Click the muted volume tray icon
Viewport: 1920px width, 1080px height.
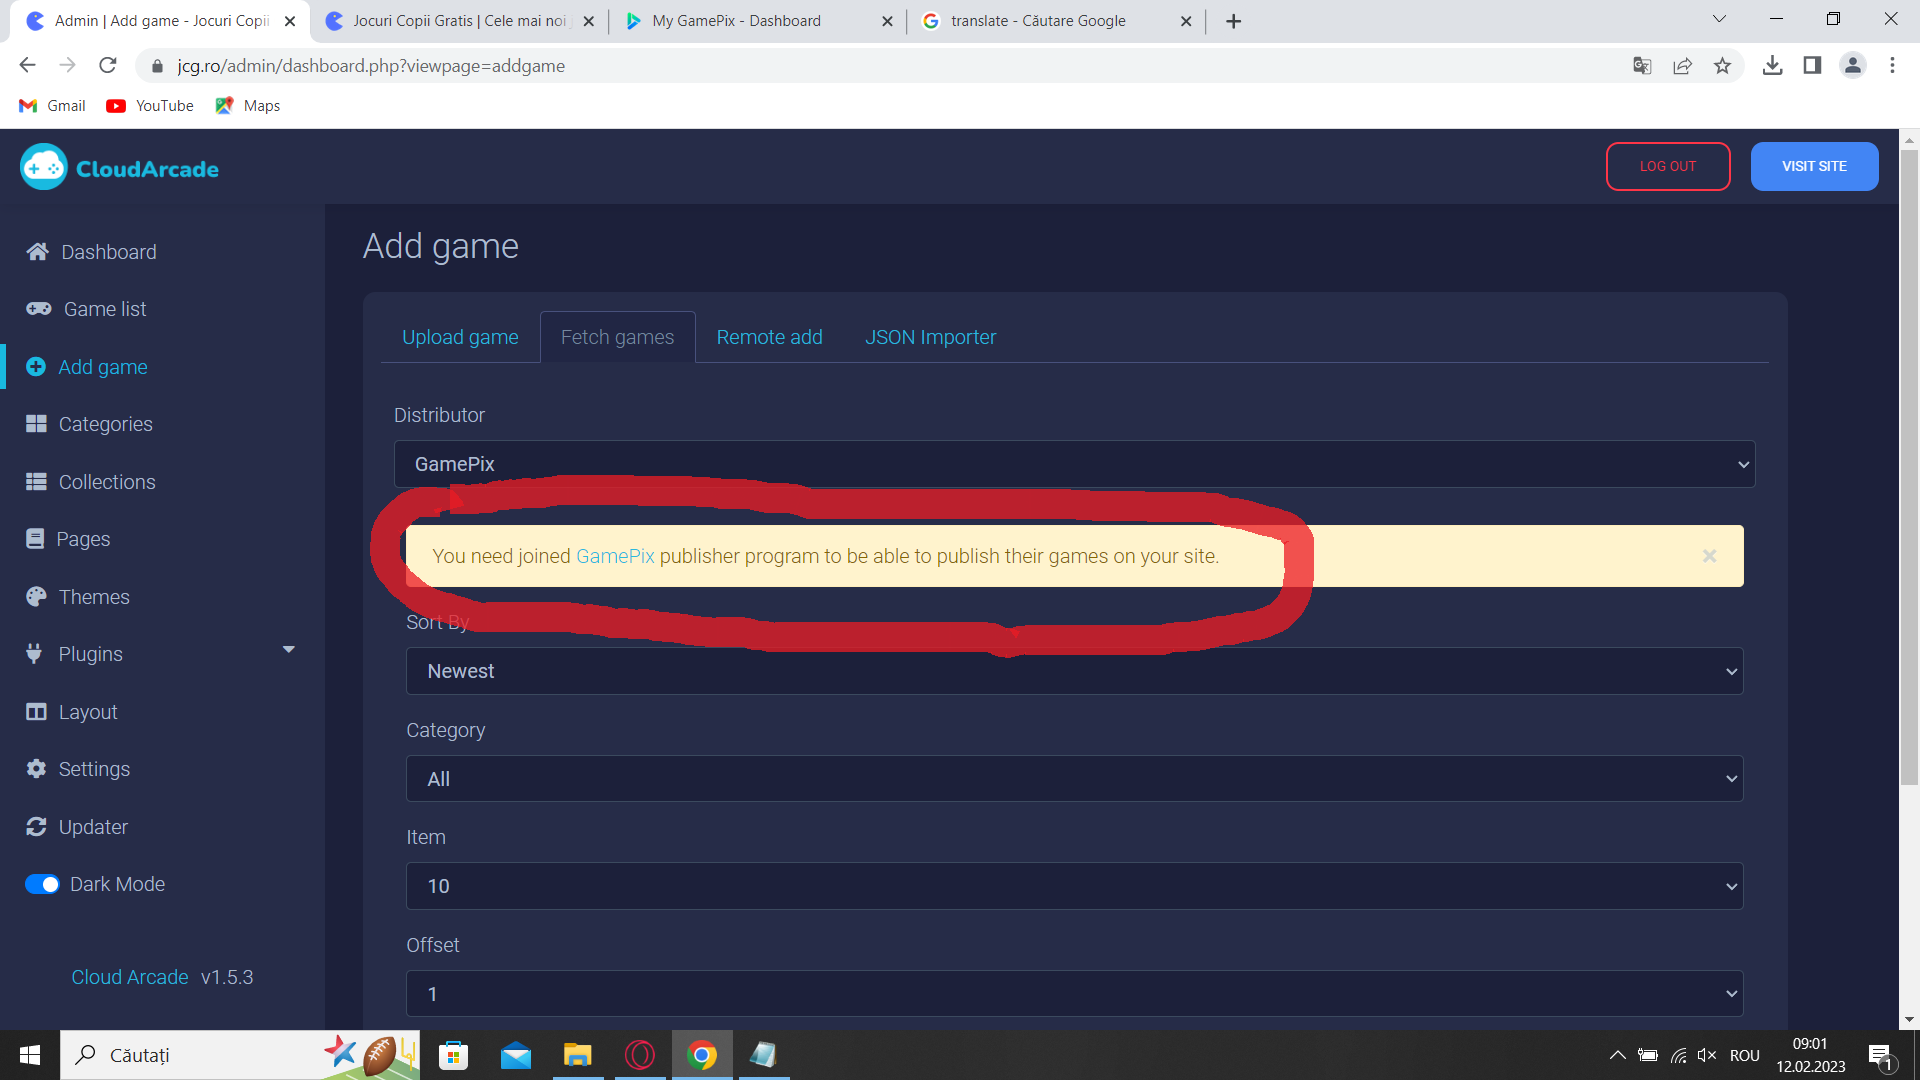1706,1055
